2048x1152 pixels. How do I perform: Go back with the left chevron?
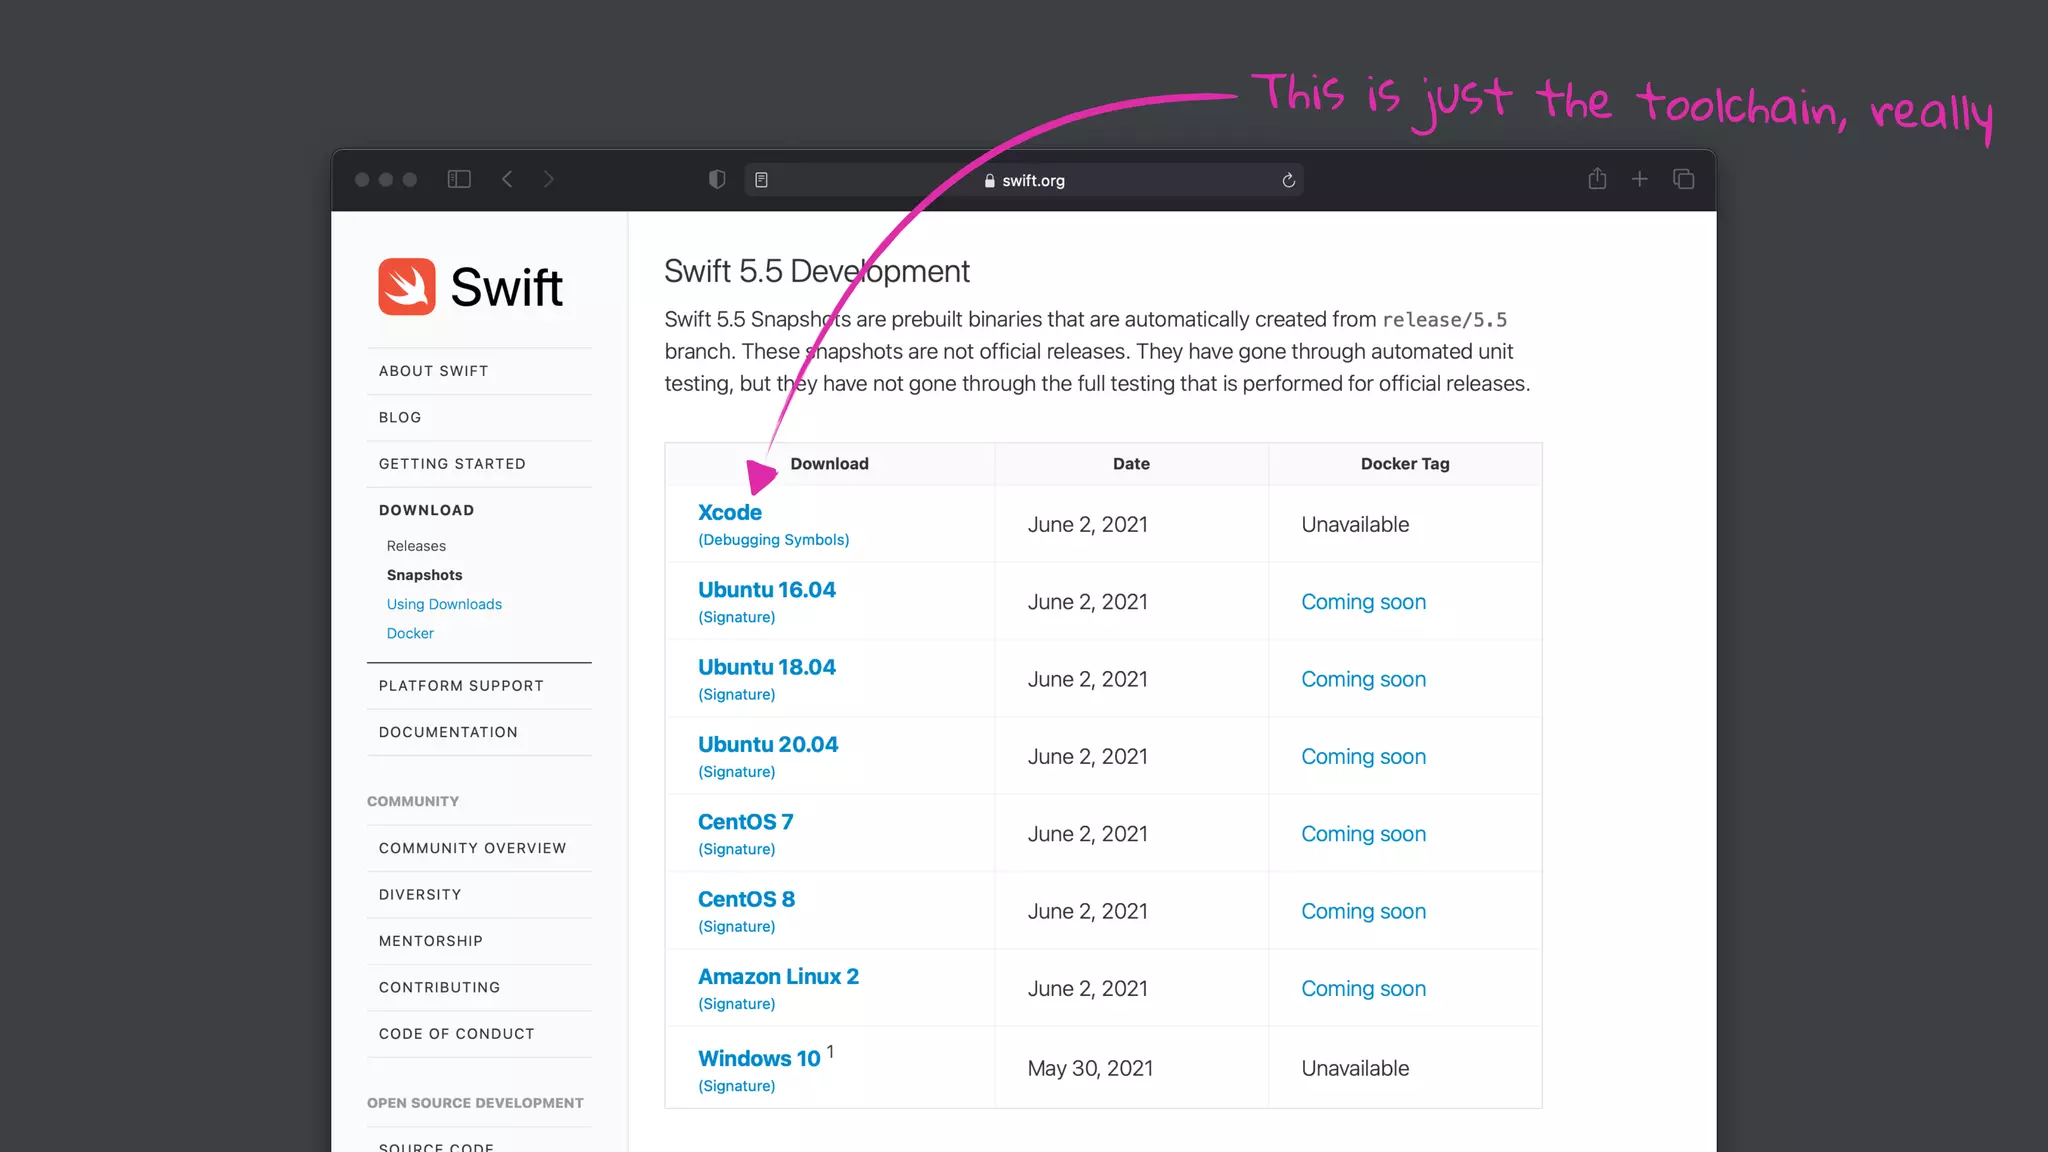click(507, 179)
